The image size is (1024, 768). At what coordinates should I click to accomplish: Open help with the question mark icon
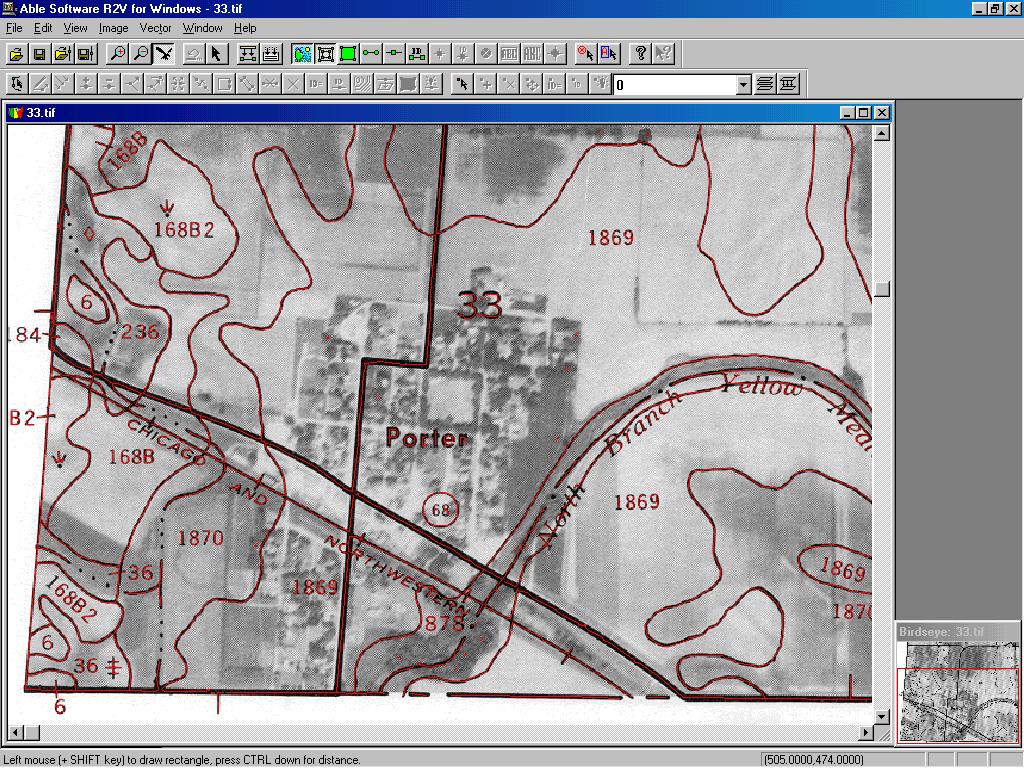point(641,54)
